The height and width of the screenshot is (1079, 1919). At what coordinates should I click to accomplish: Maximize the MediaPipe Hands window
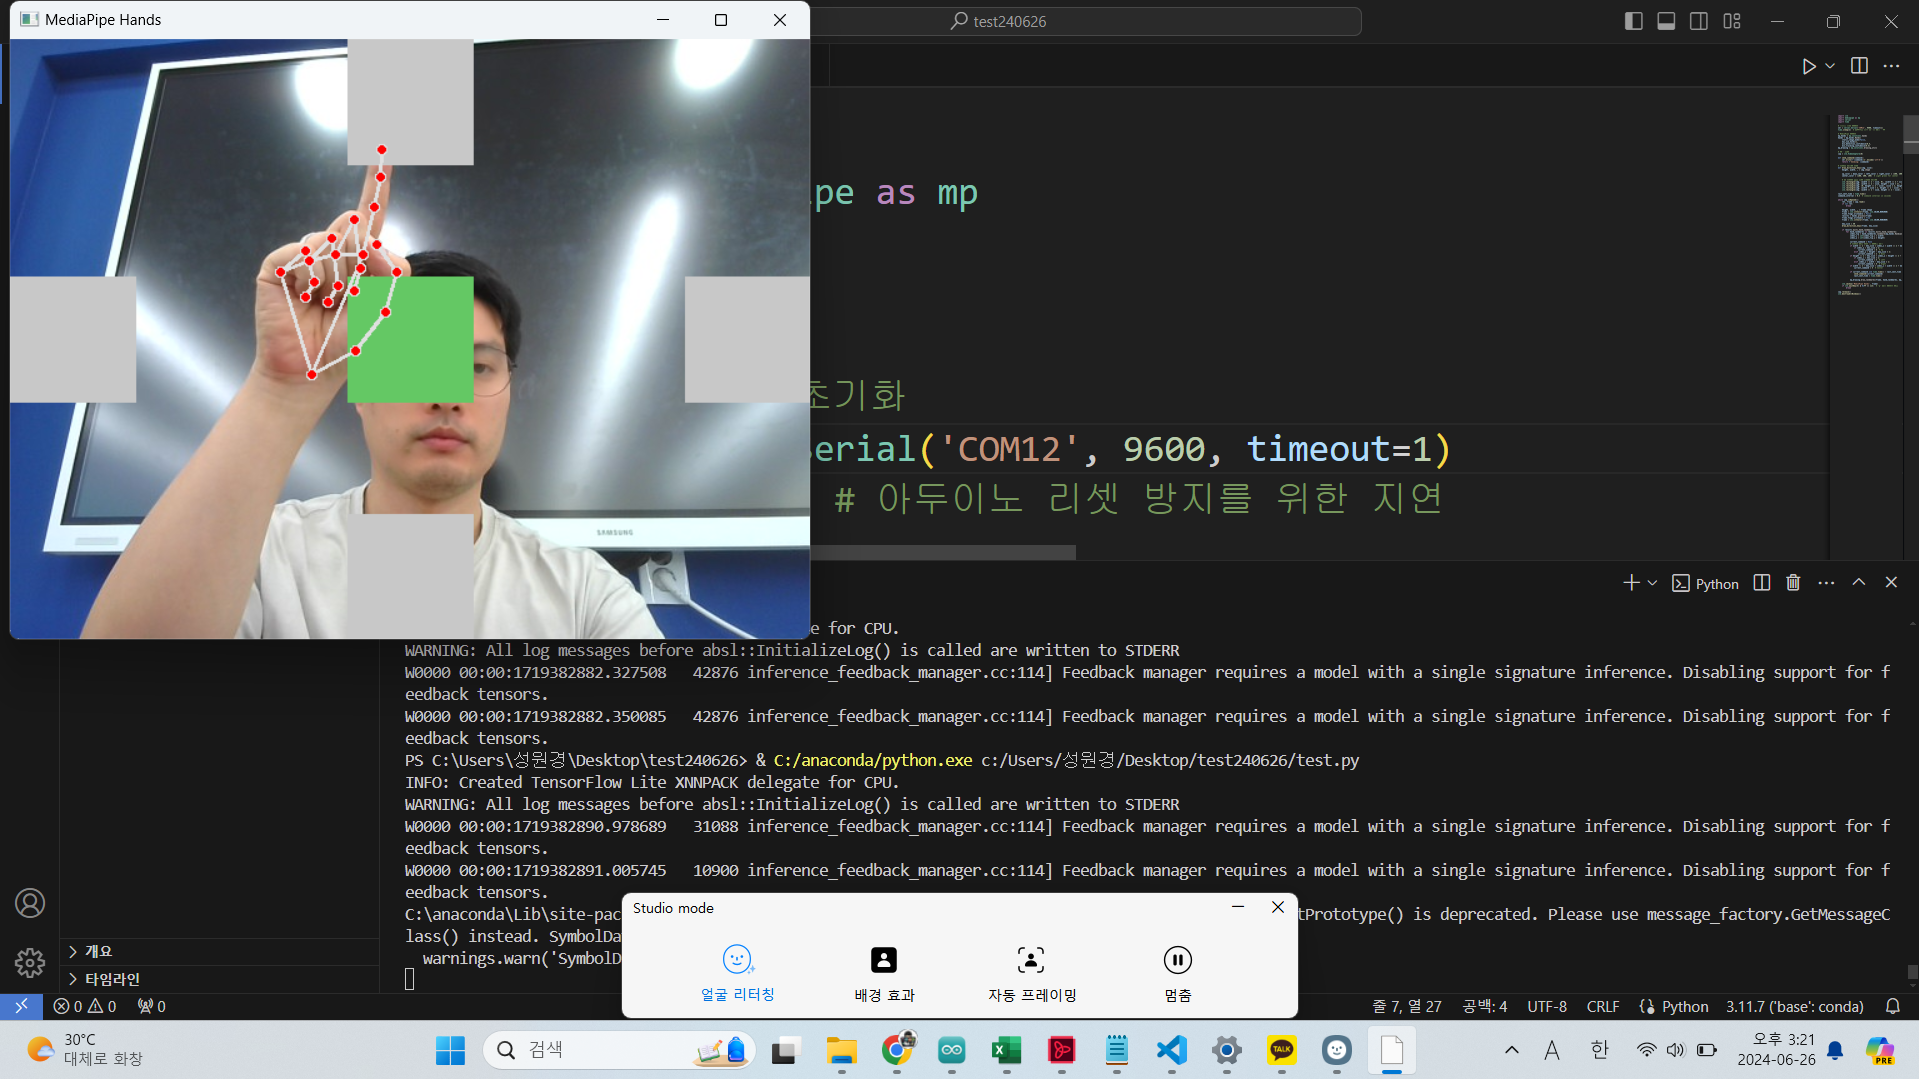pyautogui.click(x=721, y=20)
